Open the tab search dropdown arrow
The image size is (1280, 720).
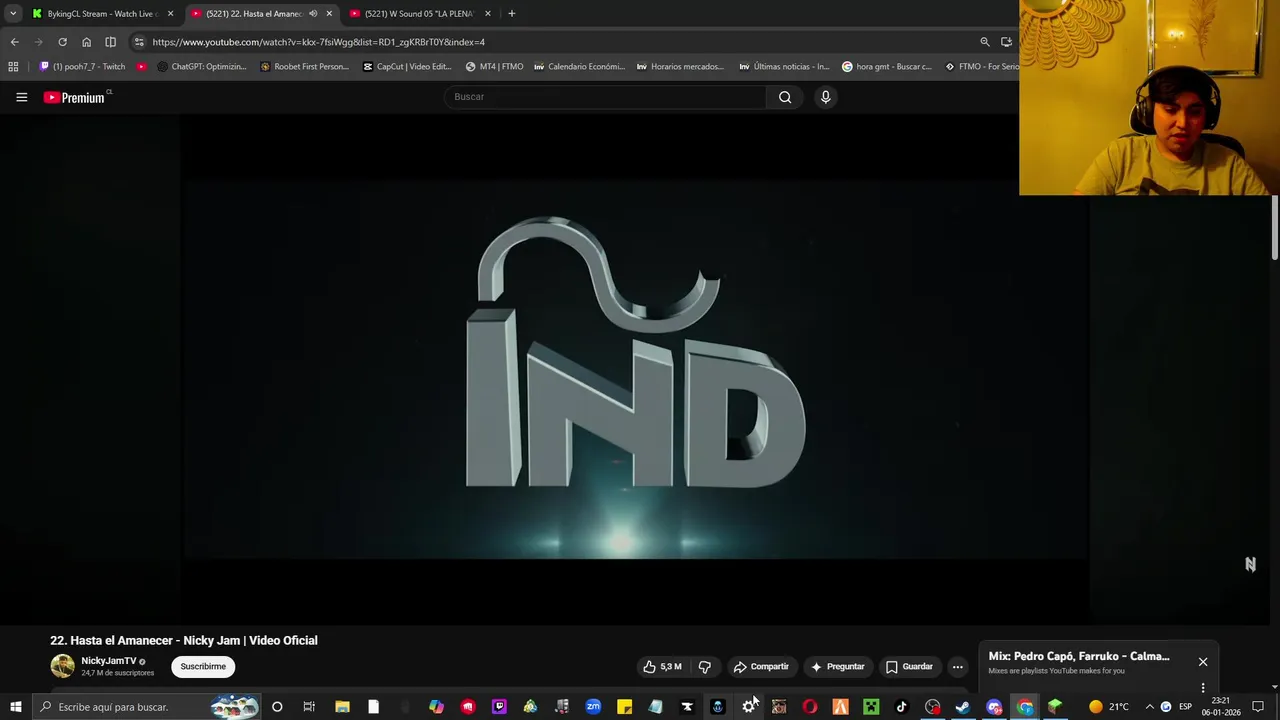(x=12, y=14)
